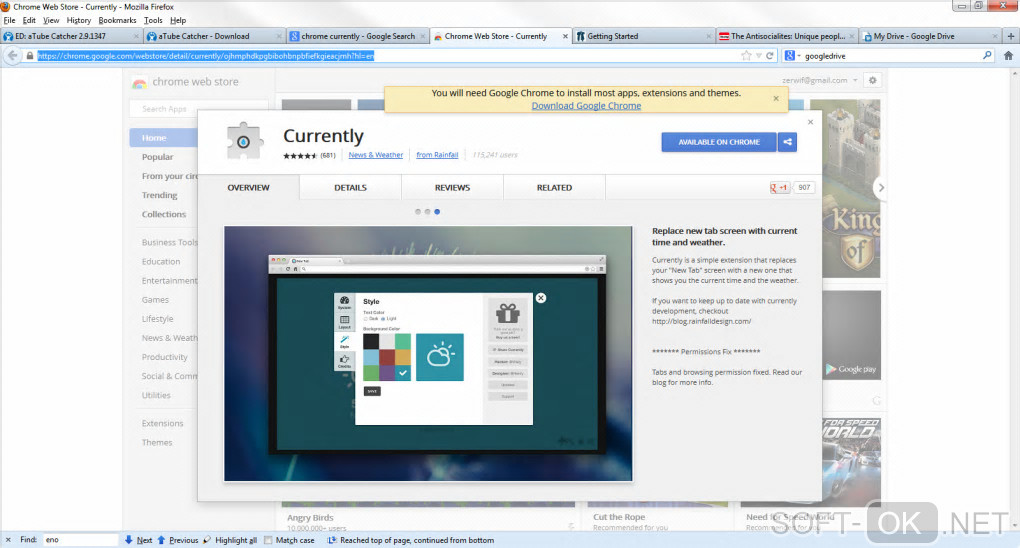
Task: Open the from Rainfall developer link
Action: (437, 155)
